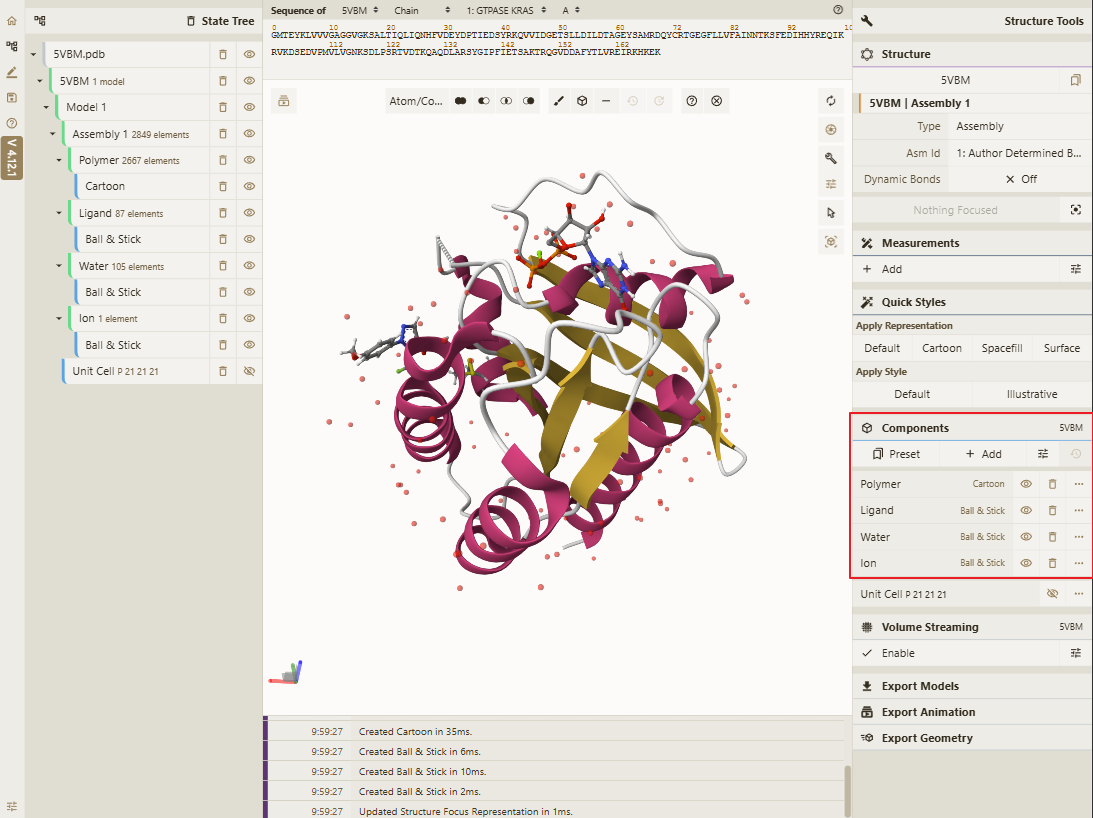
Task: Click the brush color selection icon
Action: [x=558, y=101]
